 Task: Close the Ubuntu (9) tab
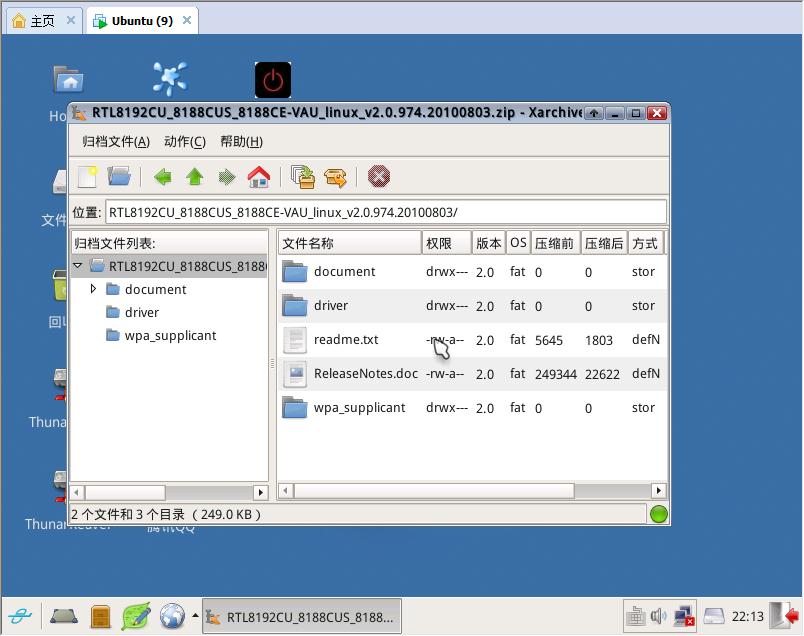tap(187, 20)
